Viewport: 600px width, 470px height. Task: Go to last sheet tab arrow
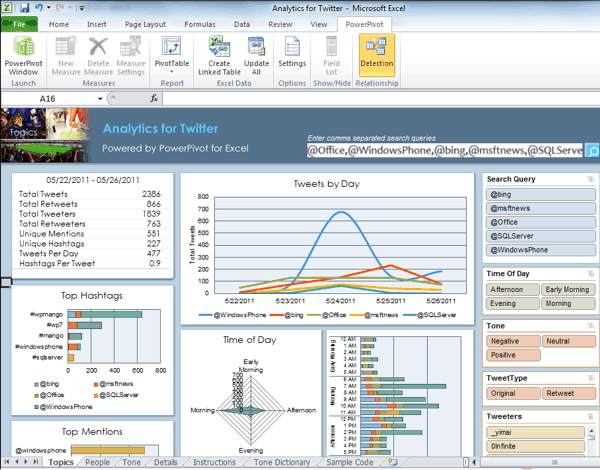[x=36, y=462]
